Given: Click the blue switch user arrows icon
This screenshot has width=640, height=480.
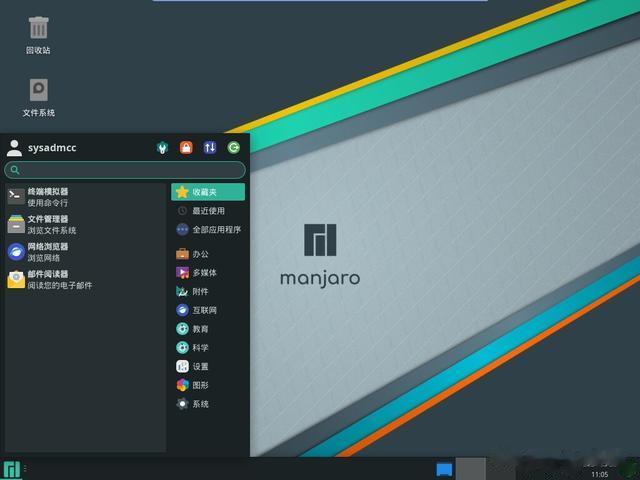Looking at the screenshot, I should [x=210, y=147].
